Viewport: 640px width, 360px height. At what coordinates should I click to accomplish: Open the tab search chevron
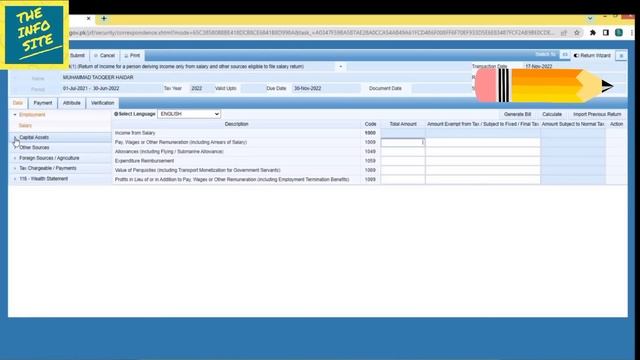tap(590, 18)
